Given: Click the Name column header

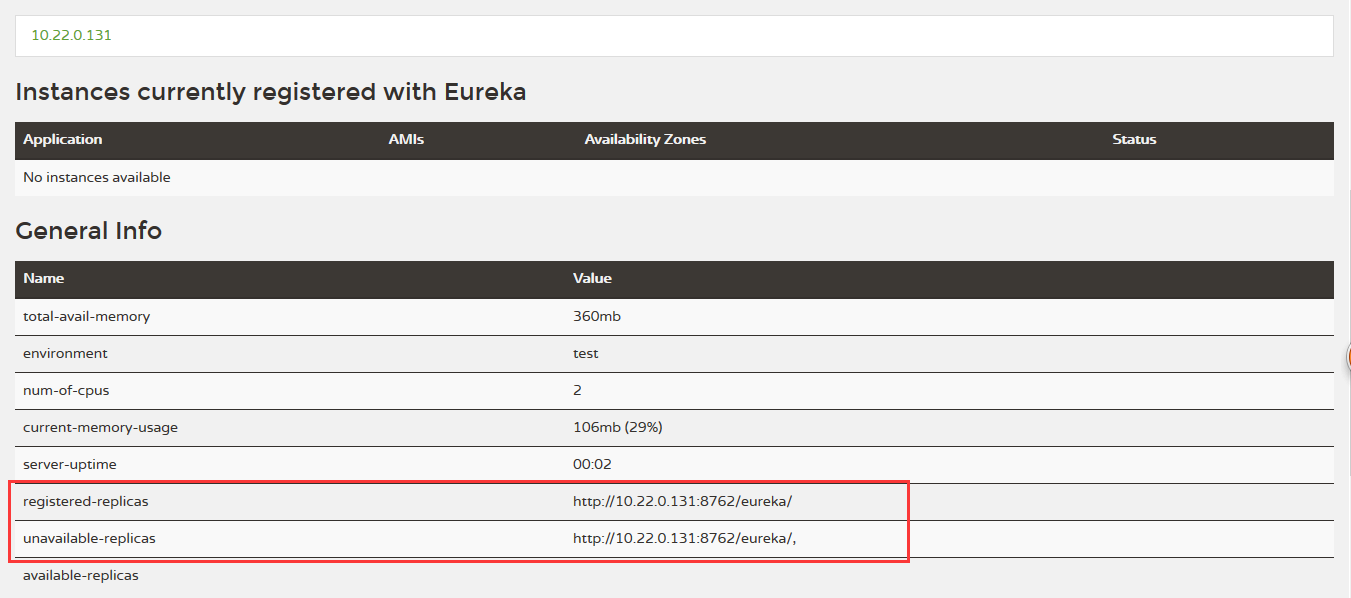Looking at the screenshot, I should point(43,279).
